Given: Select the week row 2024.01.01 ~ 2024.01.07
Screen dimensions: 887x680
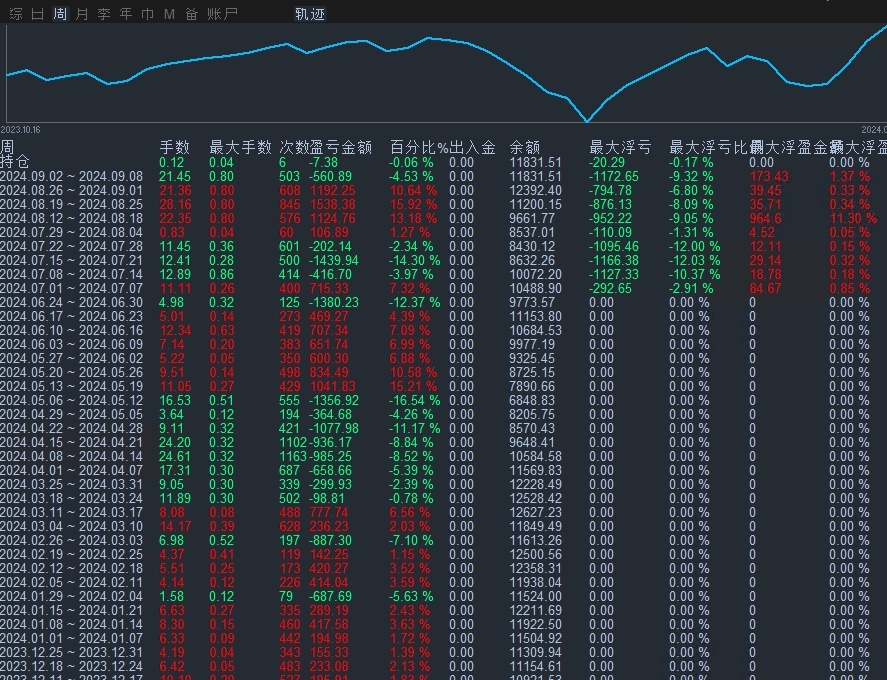Looking at the screenshot, I should [444, 639].
